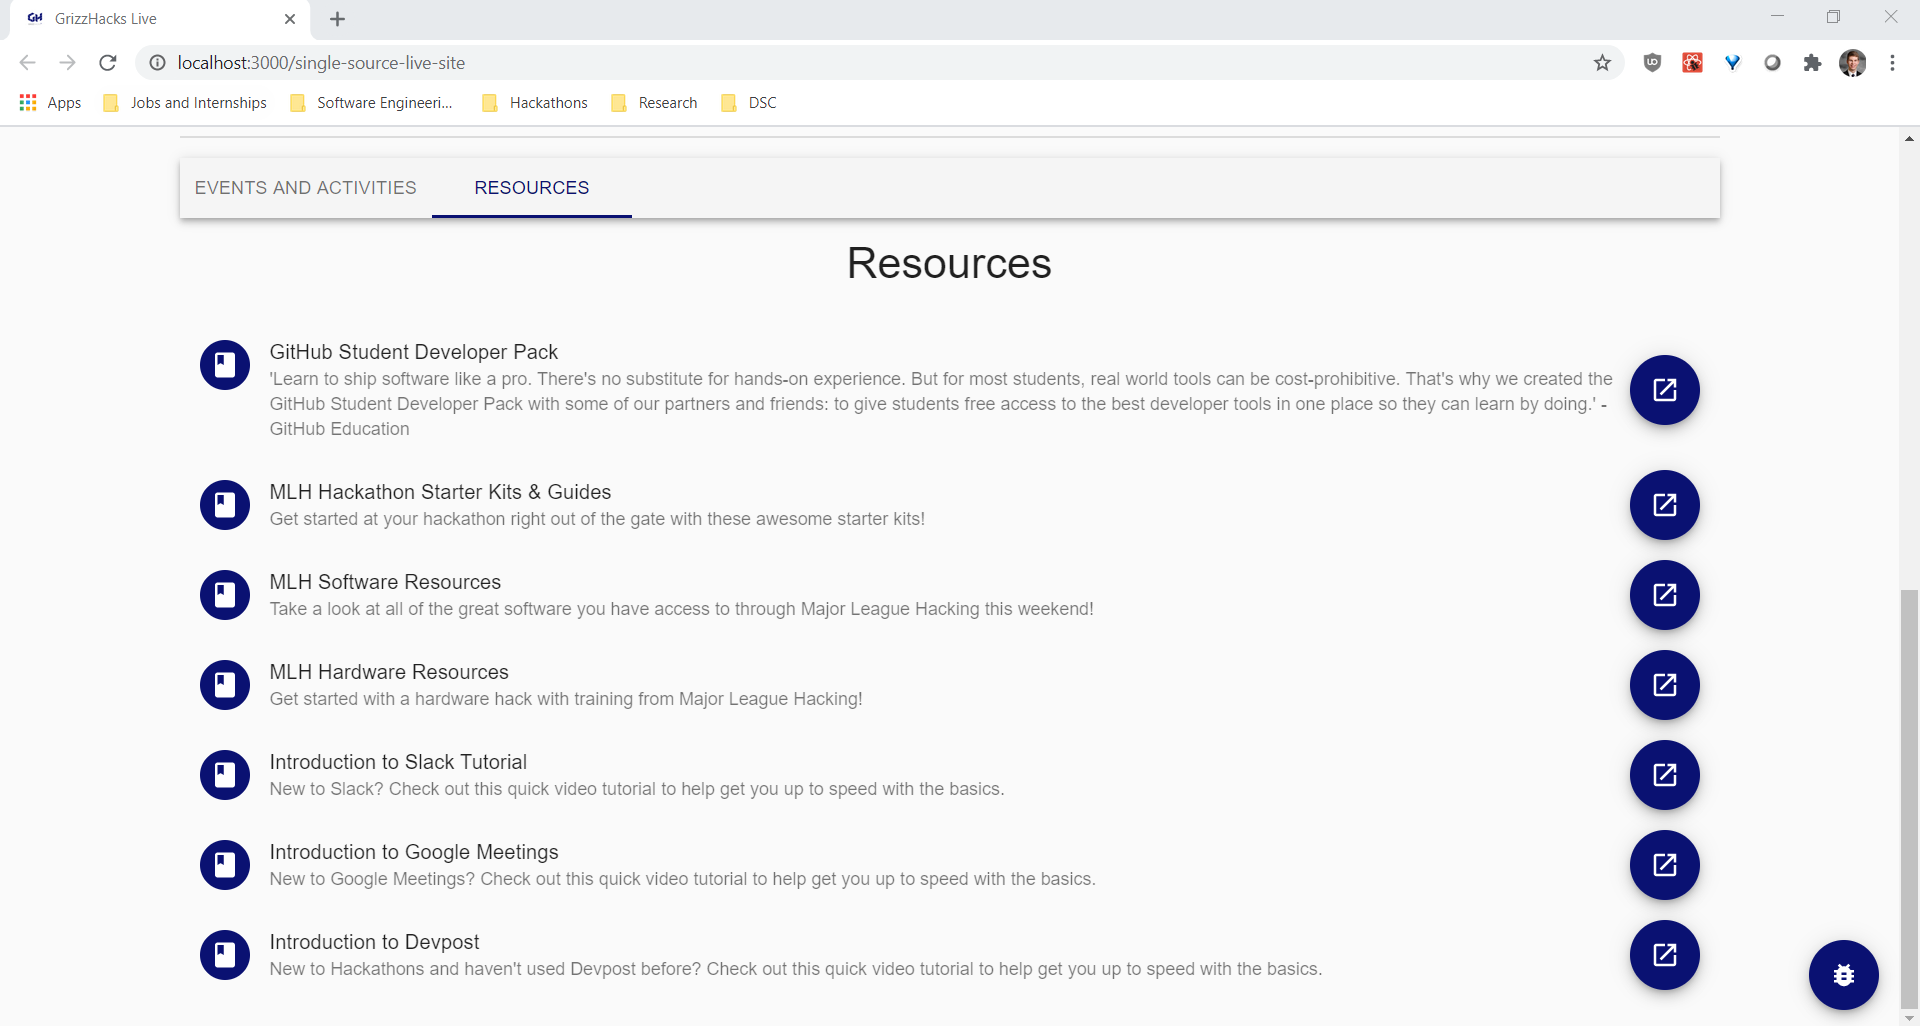Click 'New to Slack?' description text
Image resolution: width=1920 pixels, height=1026 pixels.
tap(637, 789)
